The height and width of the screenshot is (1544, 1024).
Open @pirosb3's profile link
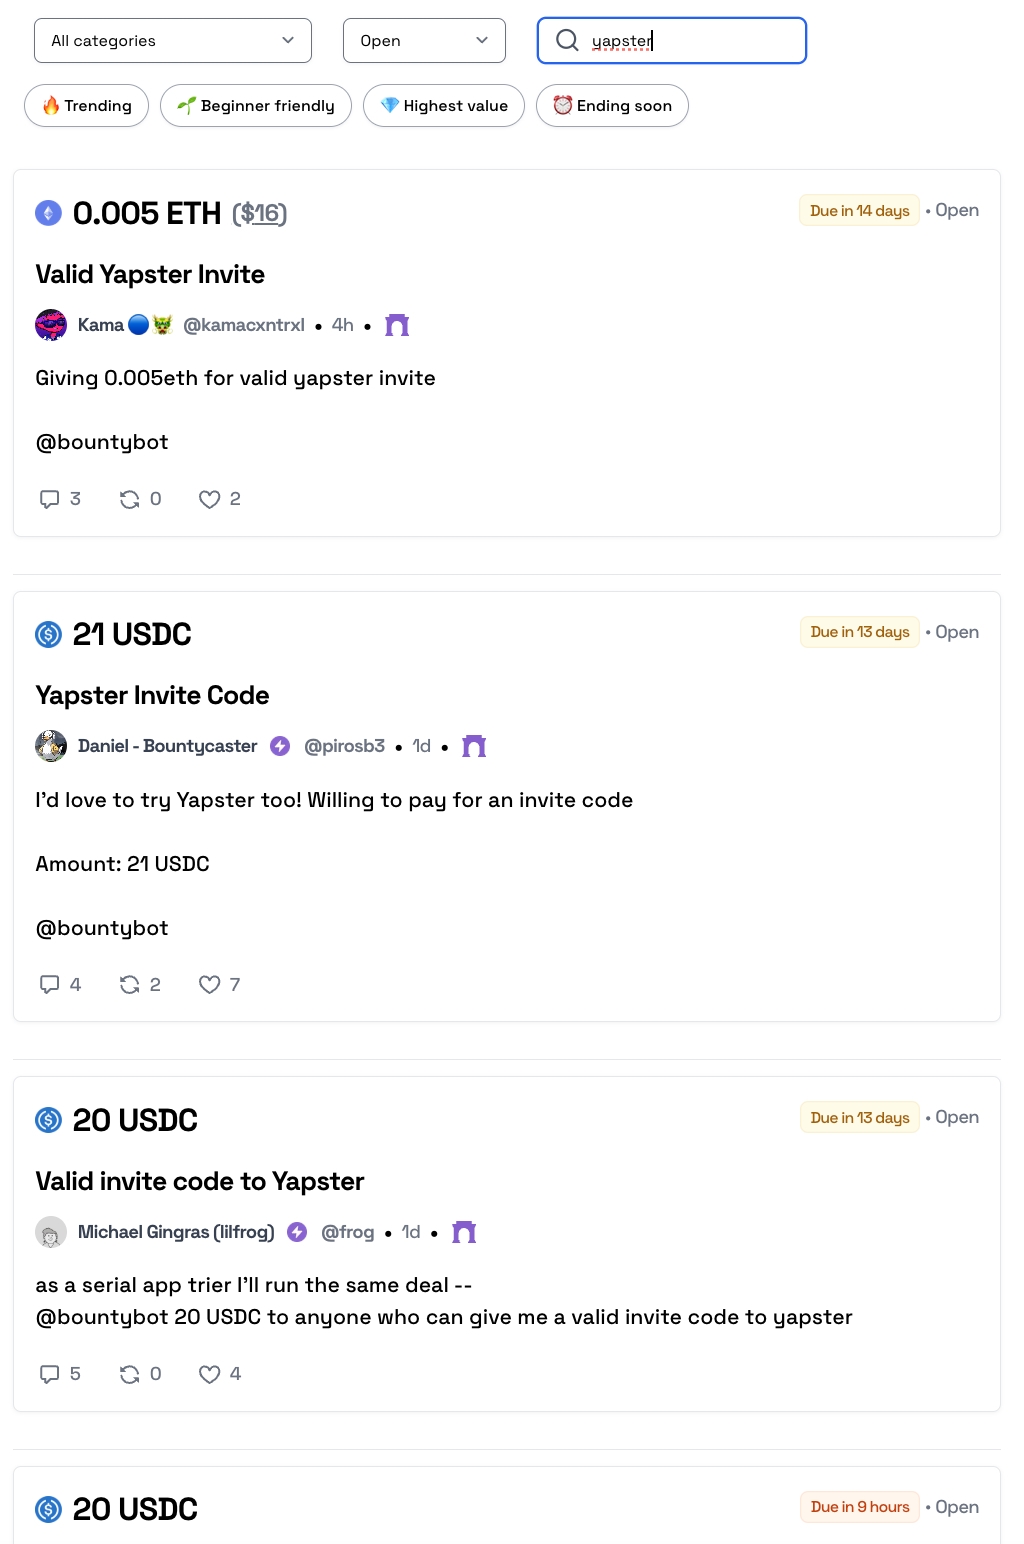click(345, 745)
